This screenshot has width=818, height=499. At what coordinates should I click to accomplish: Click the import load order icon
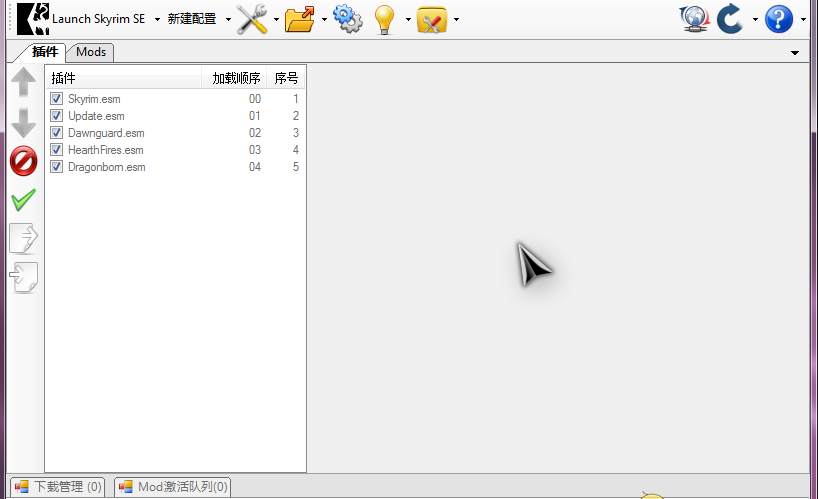[x=23, y=277]
